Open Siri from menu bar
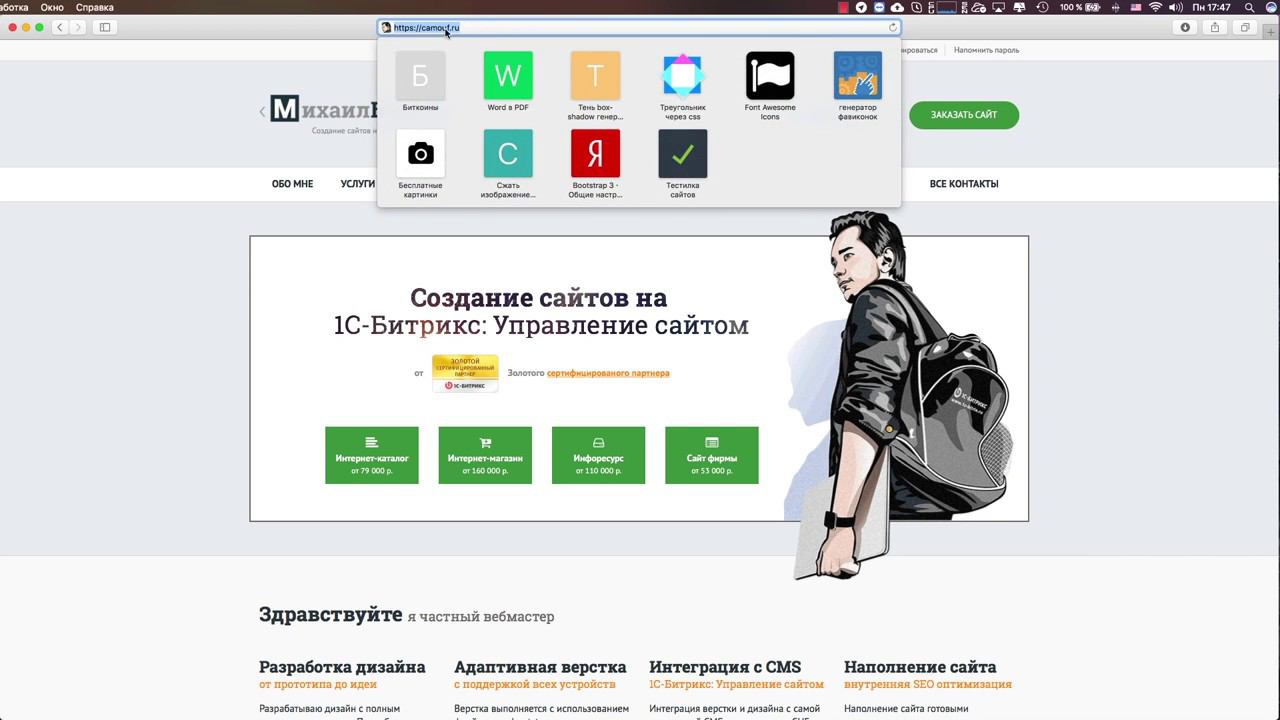The height and width of the screenshot is (720, 1280). [x=1270, y=7]
